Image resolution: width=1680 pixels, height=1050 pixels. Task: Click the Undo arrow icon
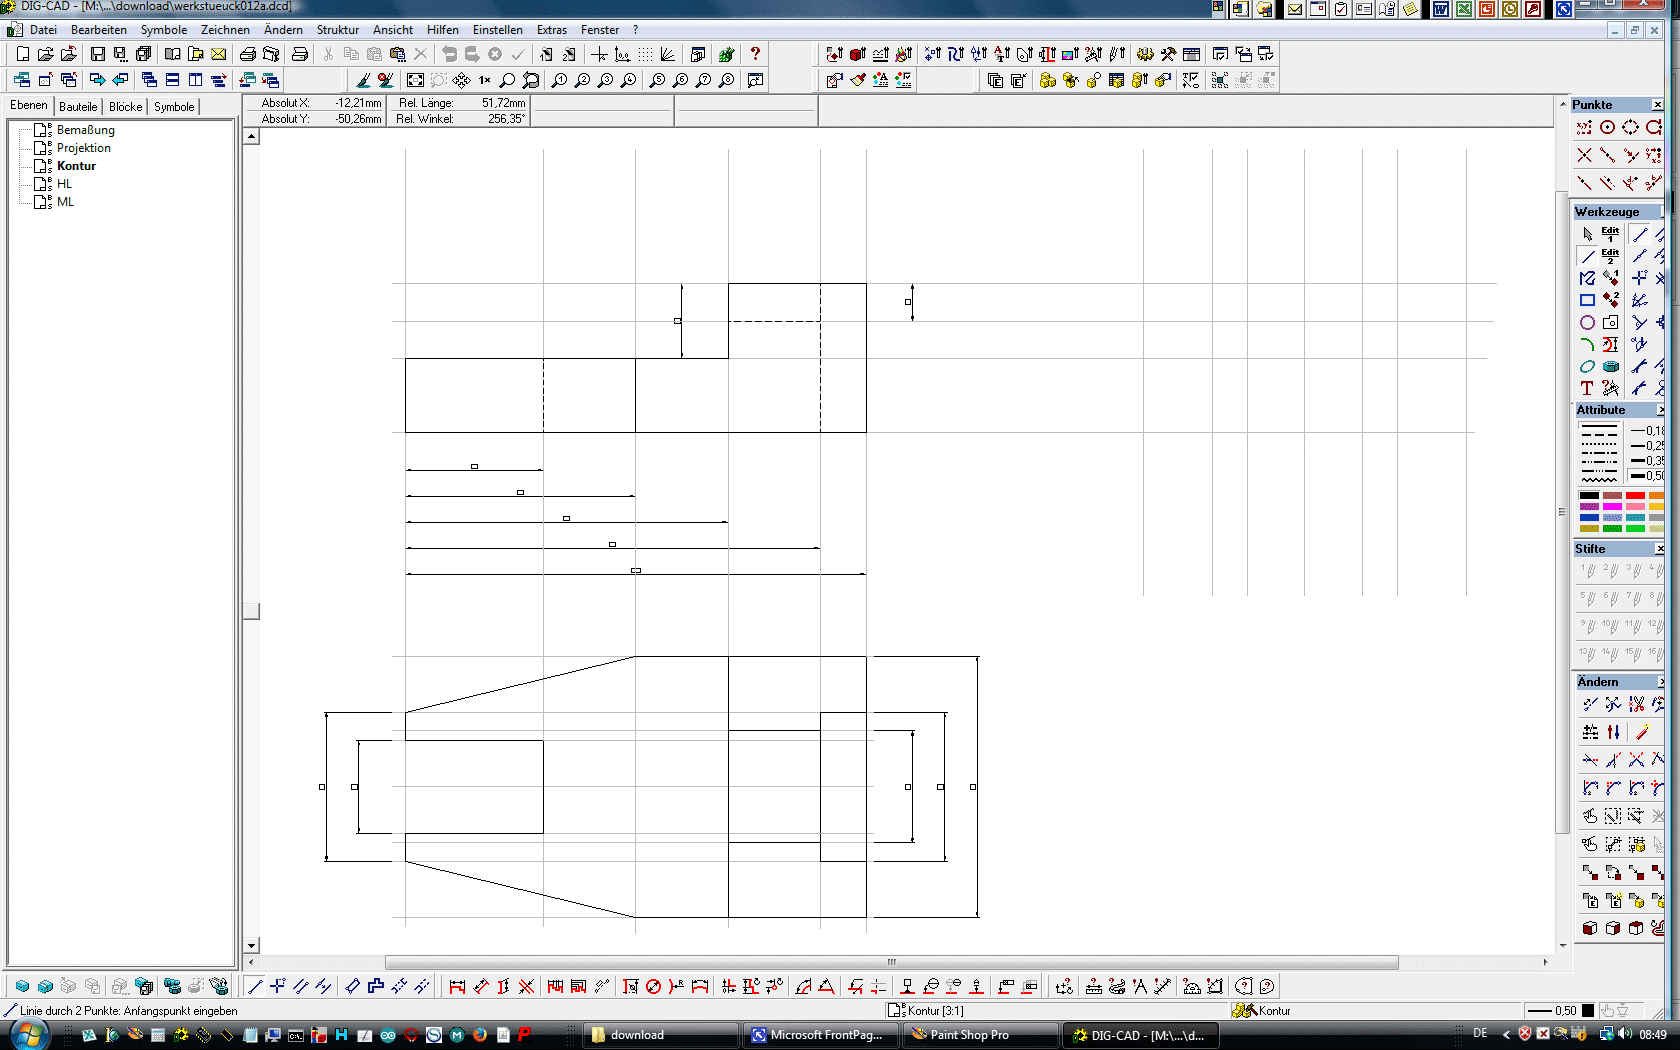click(x=449, y=54)
